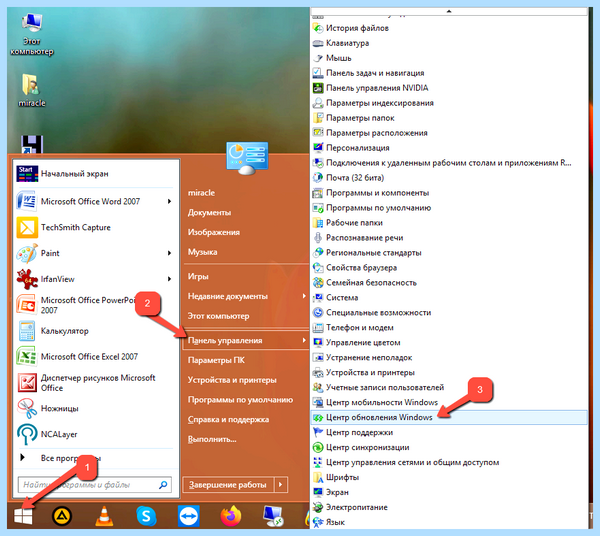Select Центр обновления Windows
600x536 pixels.
[x=449, y=417]
